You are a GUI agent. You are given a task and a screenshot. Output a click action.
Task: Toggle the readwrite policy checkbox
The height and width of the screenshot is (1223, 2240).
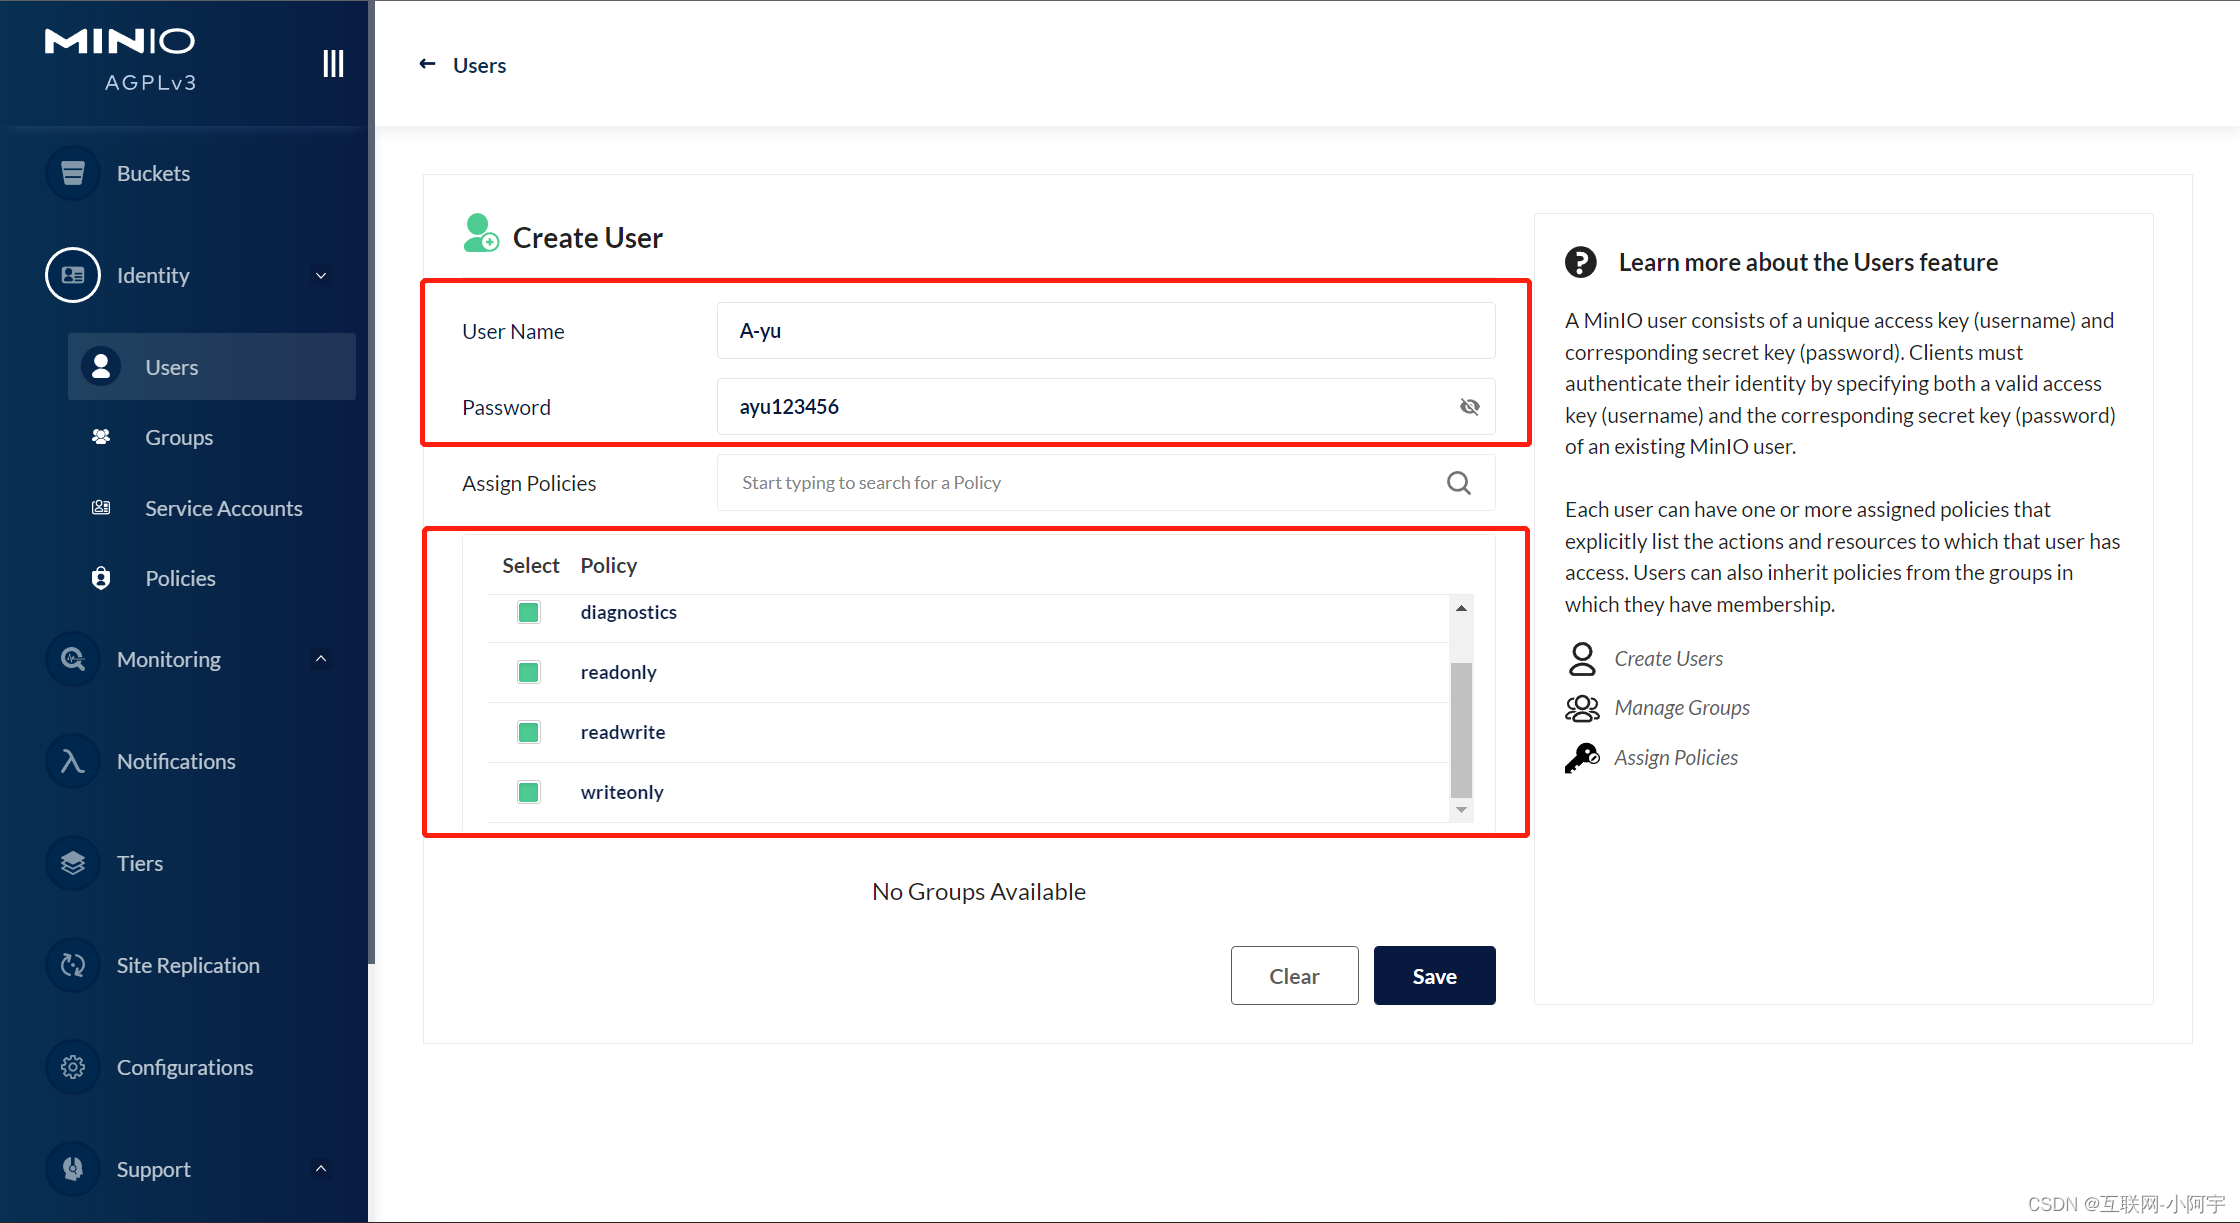pyautogui.click(x=529, y=732)
